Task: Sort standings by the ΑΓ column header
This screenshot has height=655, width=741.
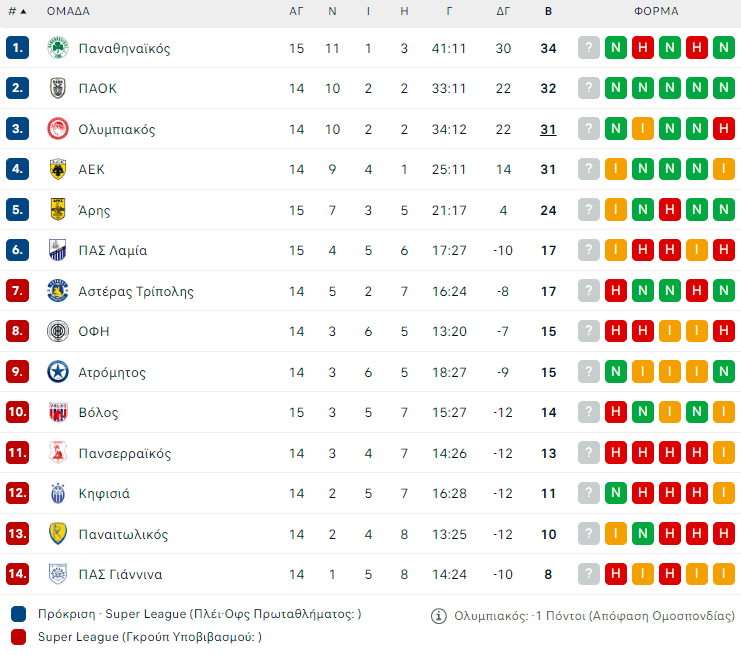Action: 296,12
